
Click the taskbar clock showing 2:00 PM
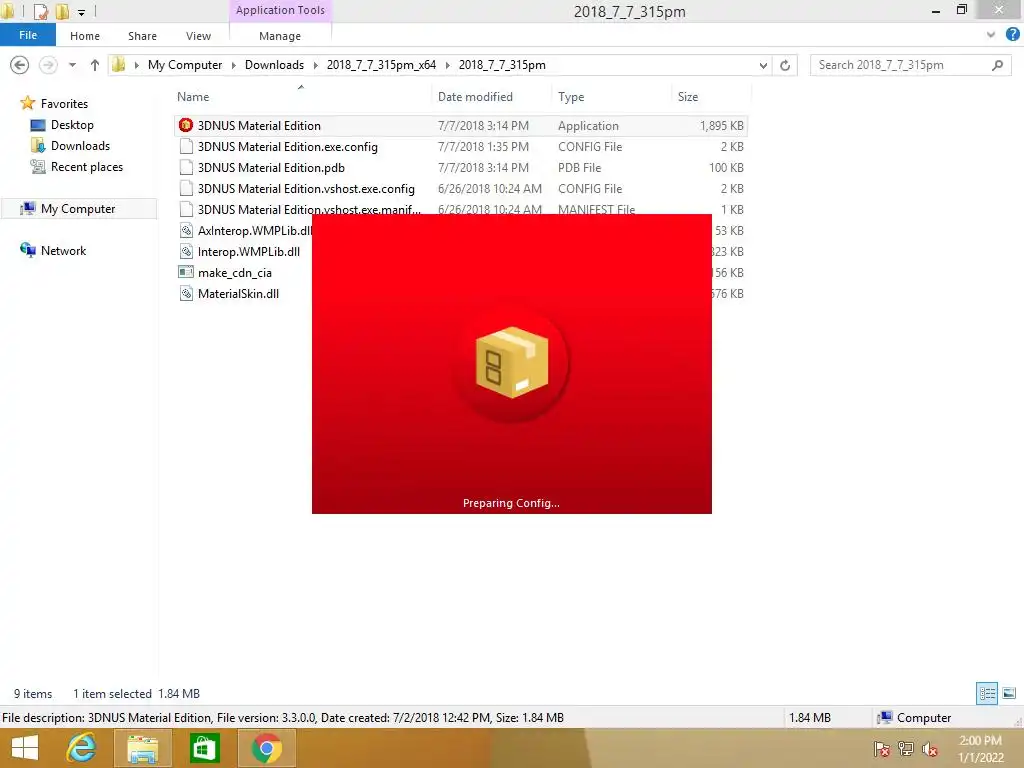click(981, 749)
